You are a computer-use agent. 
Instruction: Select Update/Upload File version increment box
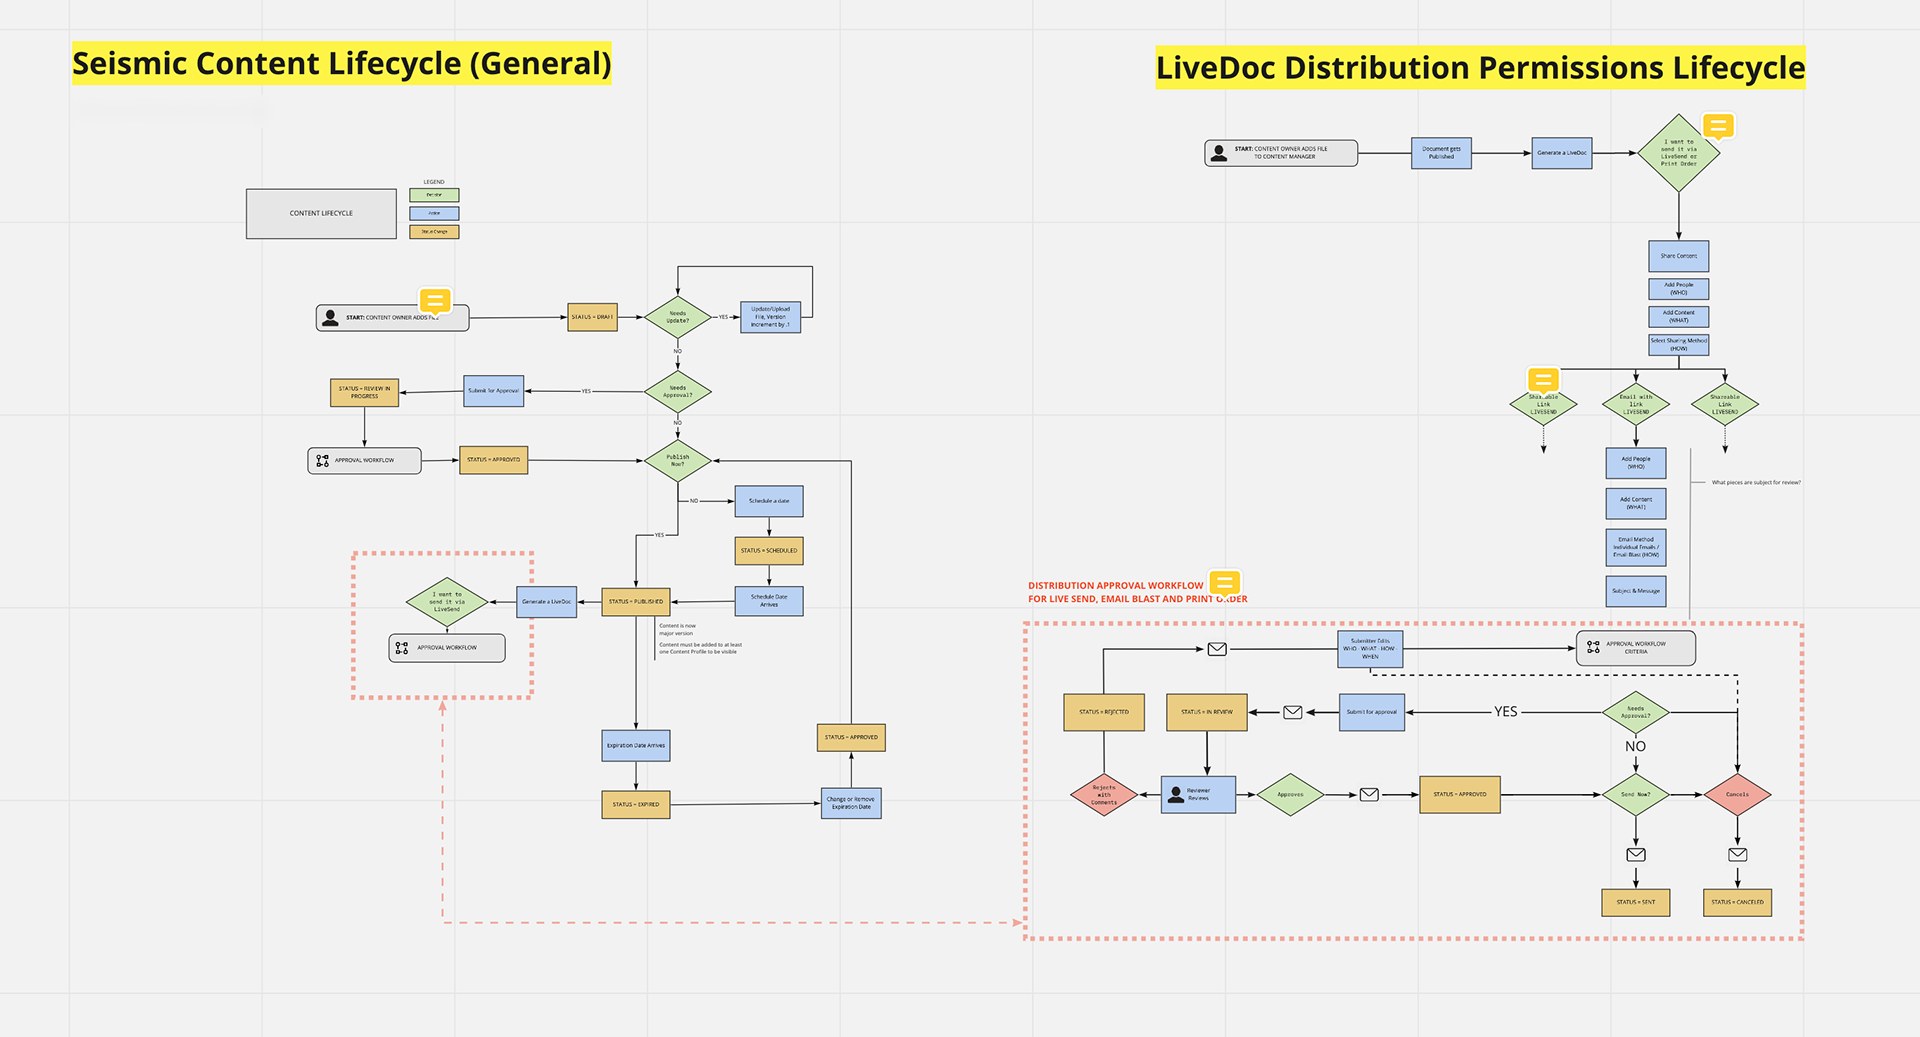pos(770,317)
